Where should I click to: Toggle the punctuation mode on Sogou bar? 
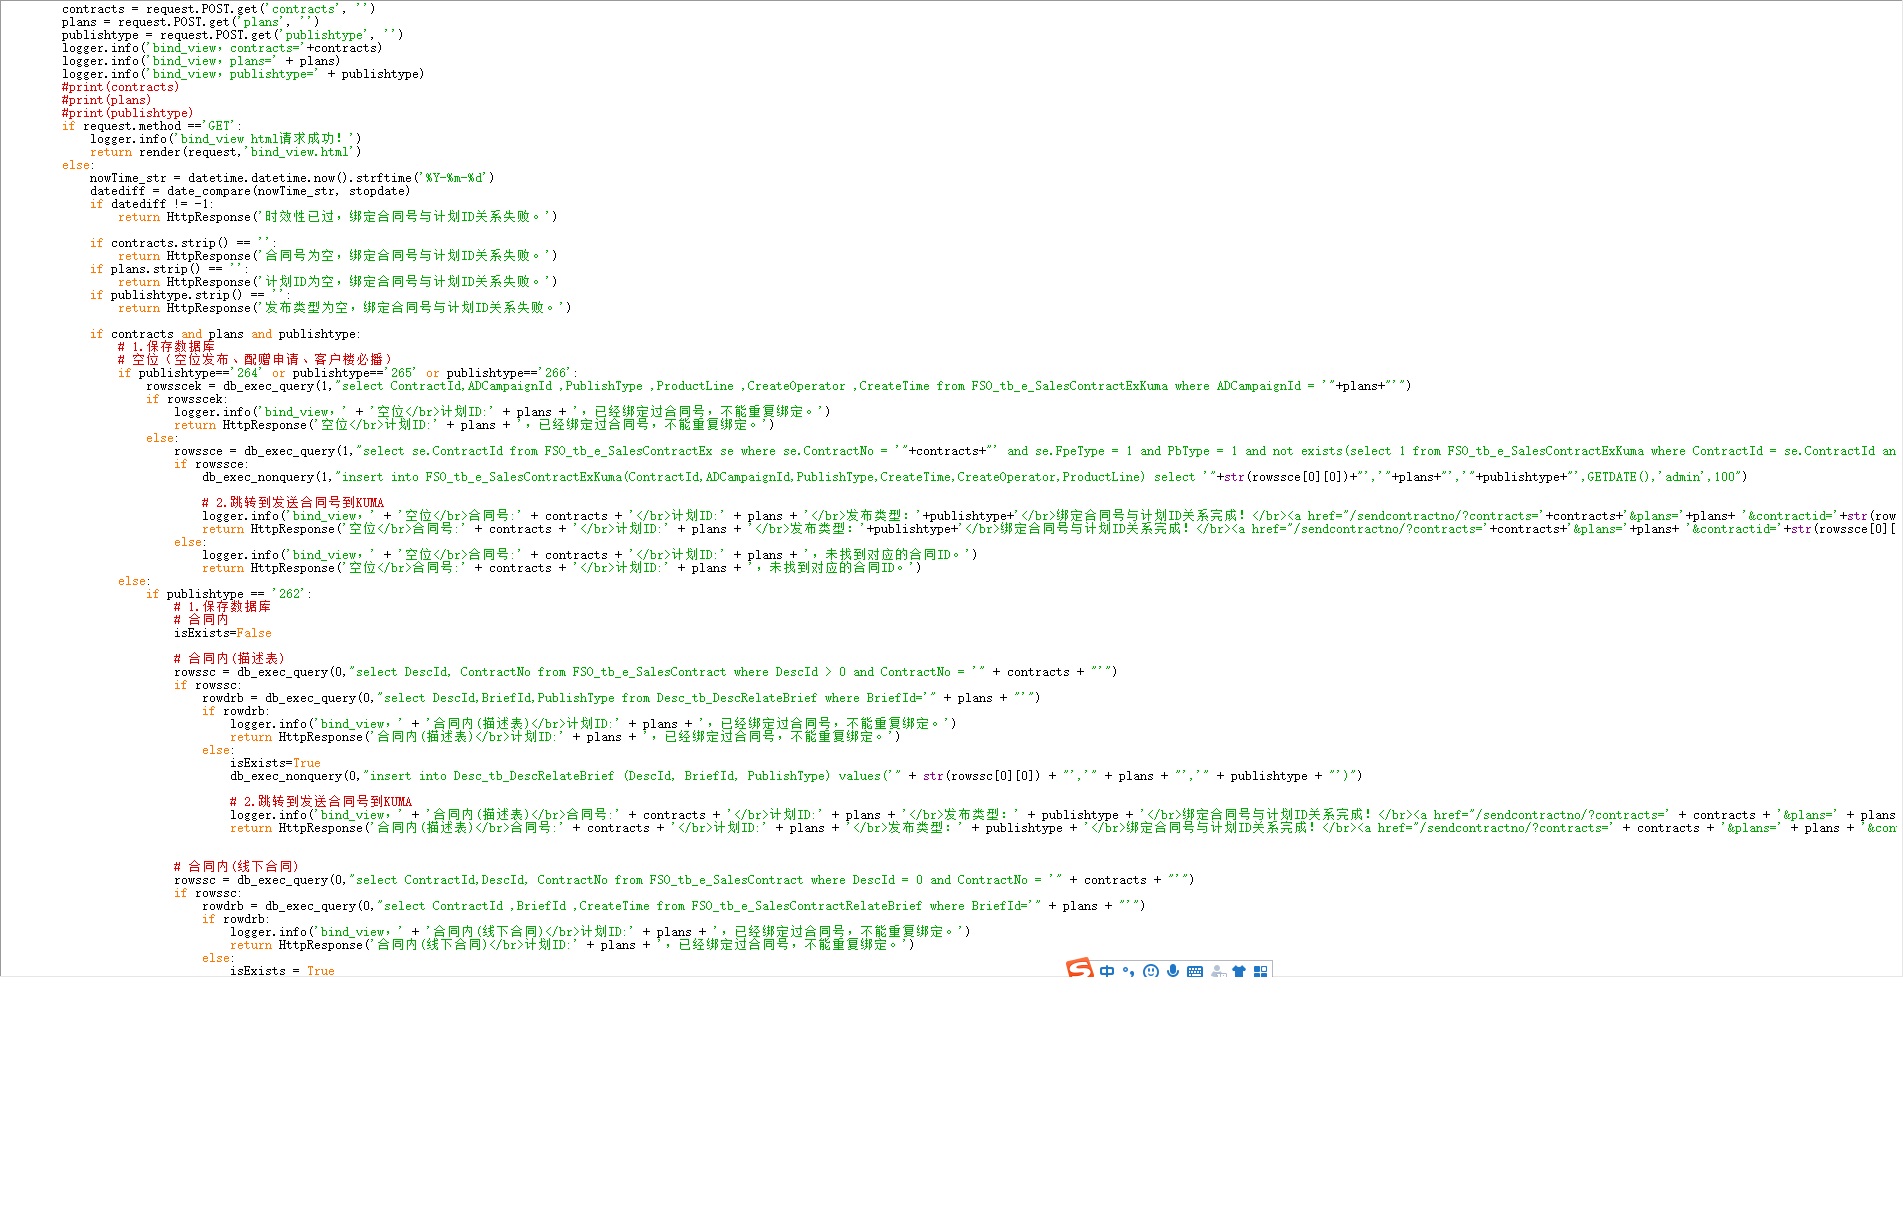1128,971
